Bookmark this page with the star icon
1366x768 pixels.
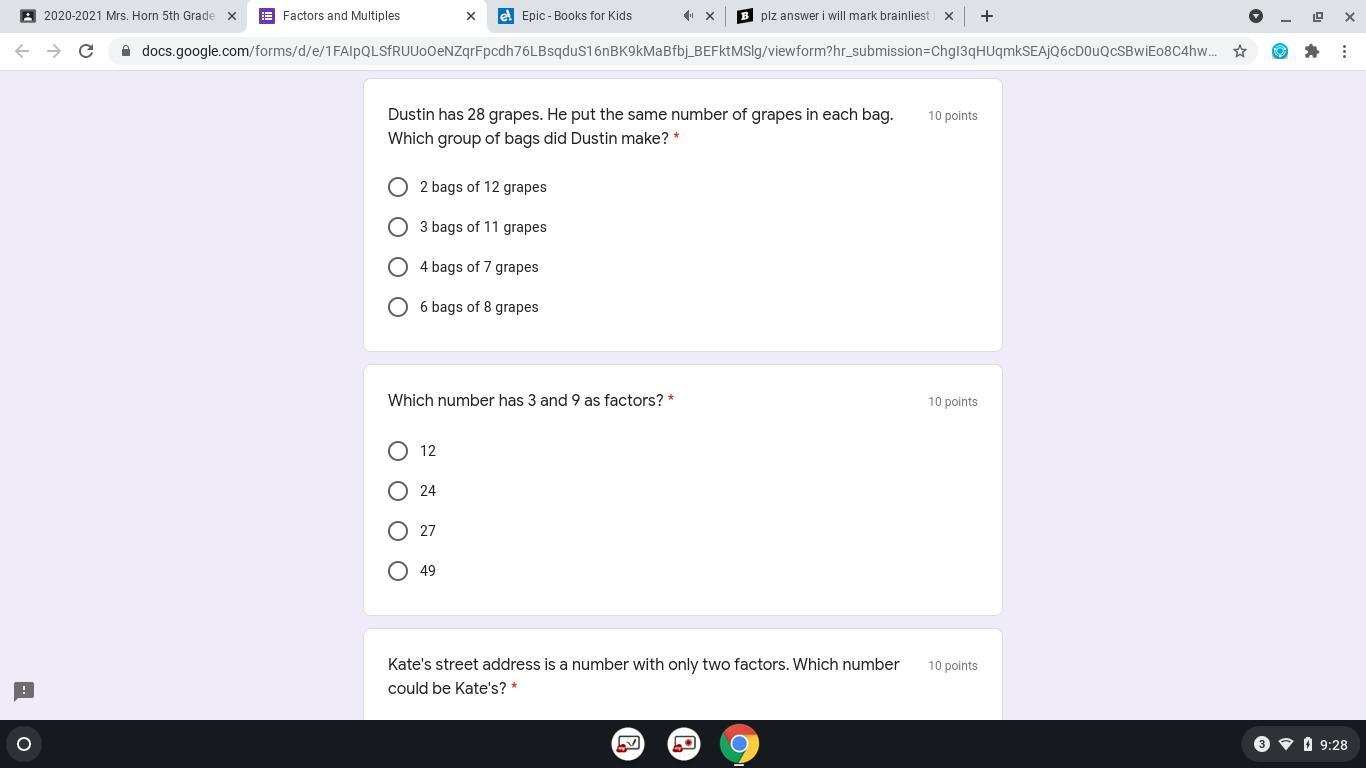pyautogui.click(x=1240, y=51)
